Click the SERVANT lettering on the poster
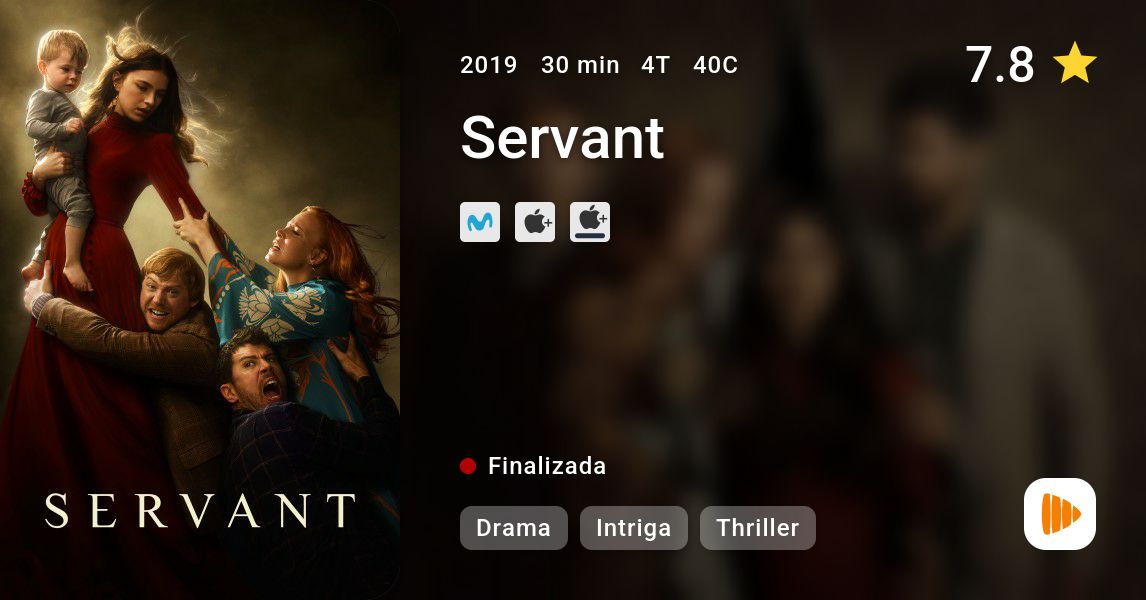Image resolution: width=1146 pixels, height=600 pixels. tap(200, 511)
